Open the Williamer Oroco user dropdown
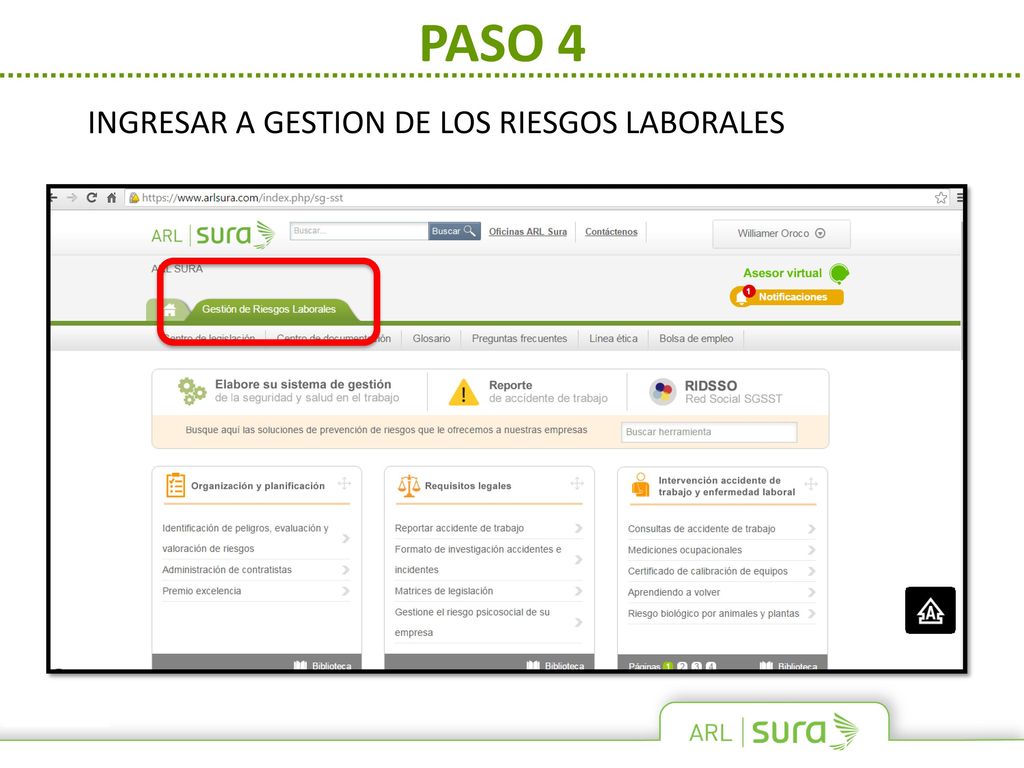 781,233
